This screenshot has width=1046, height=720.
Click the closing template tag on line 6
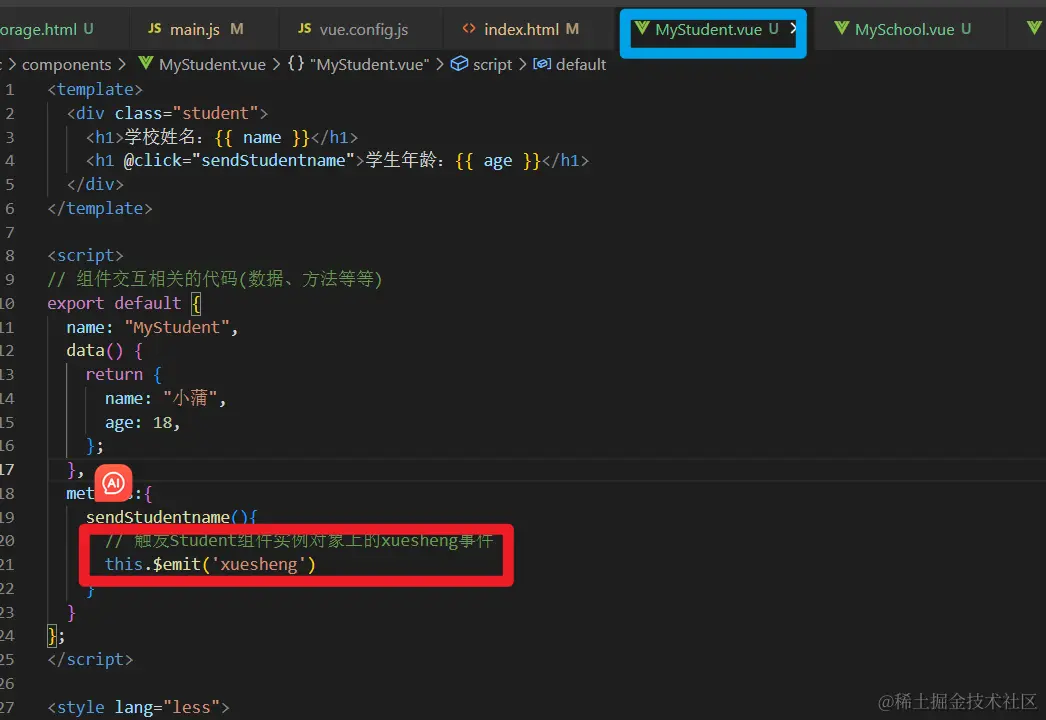pos(99,208)
